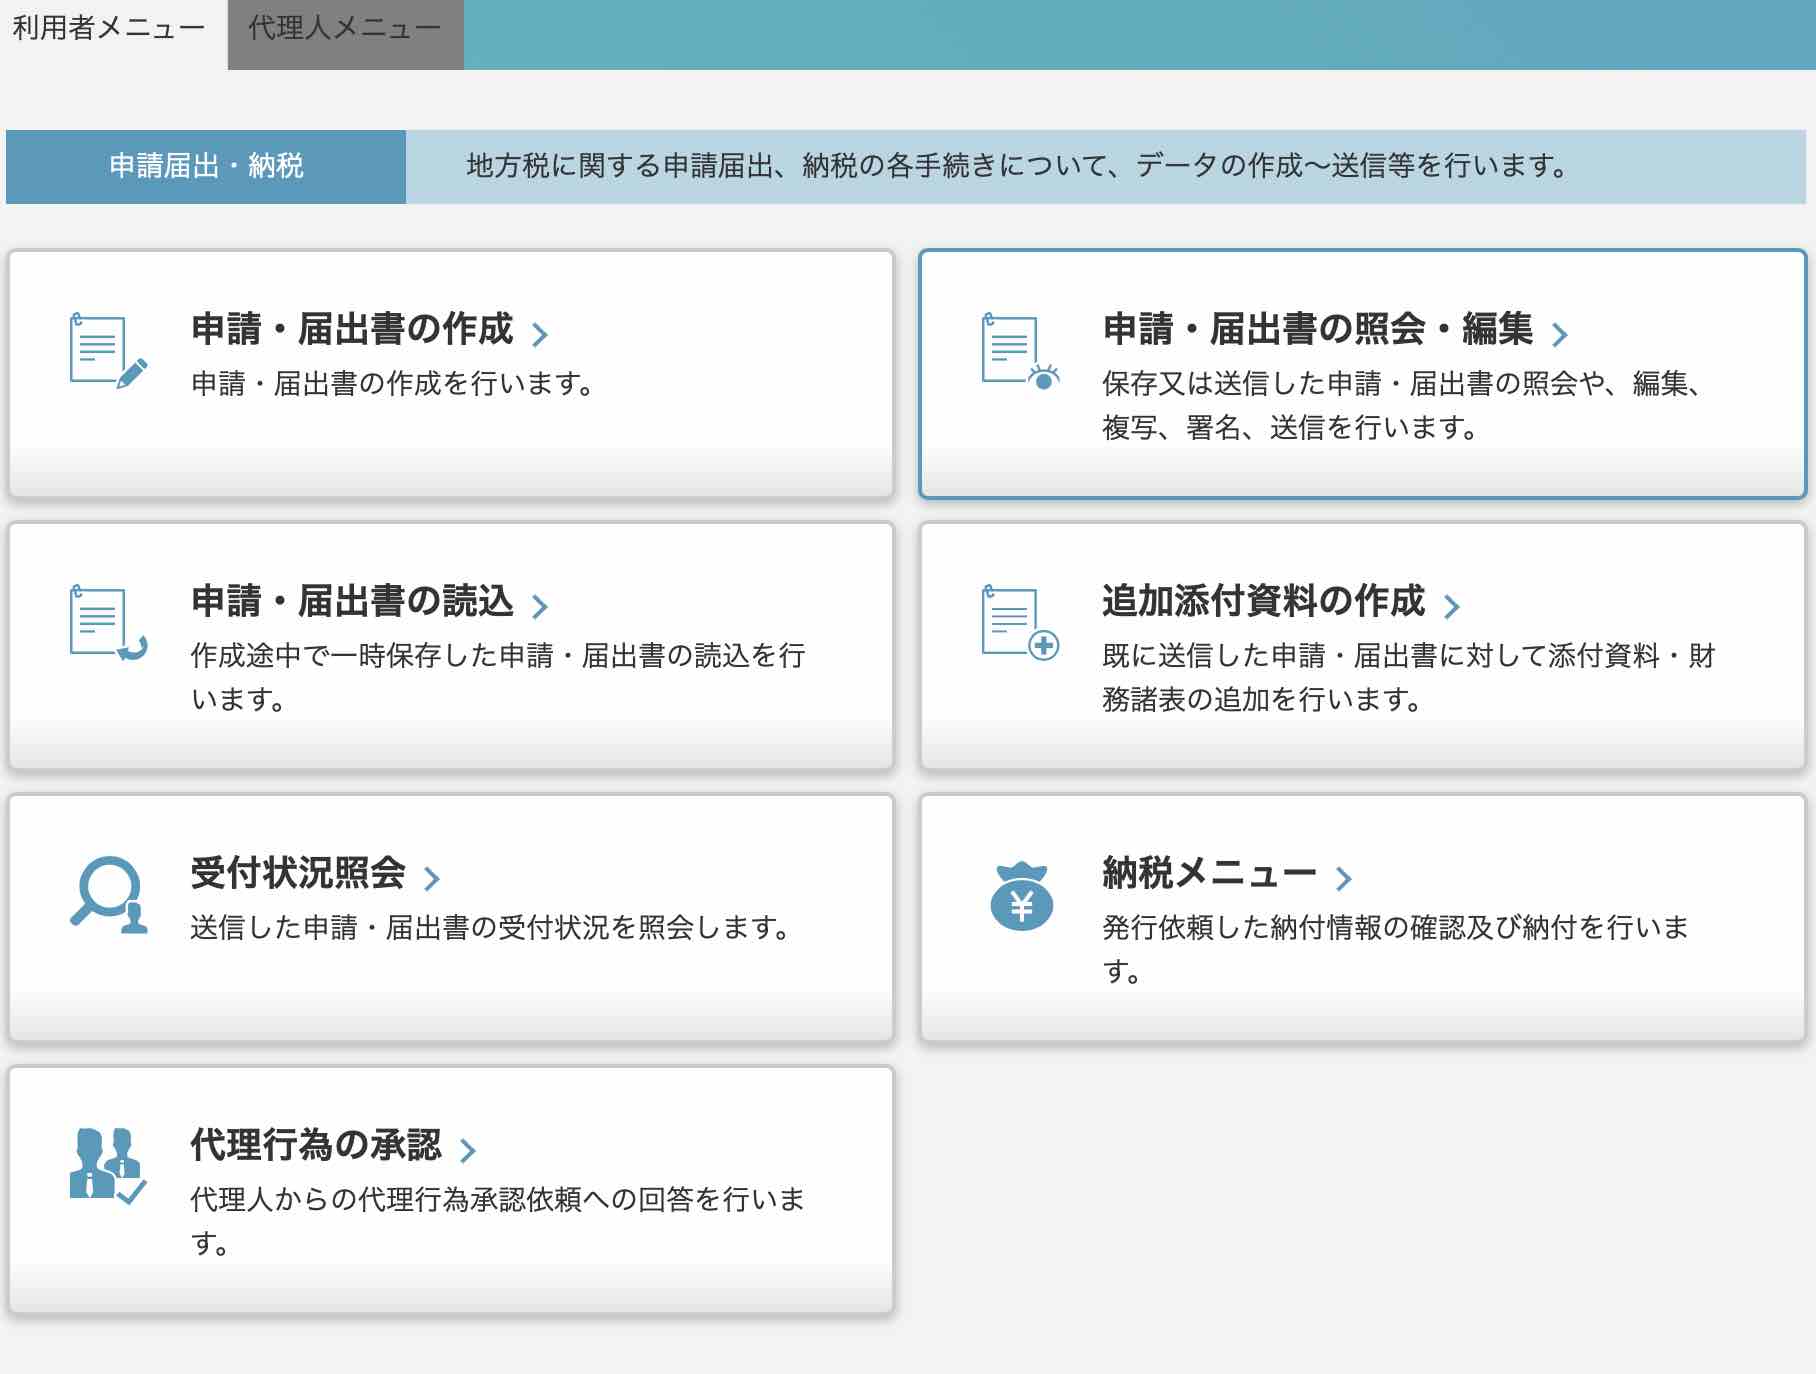1816x1374 pixels.
Task: Click the chevron next to 受付状況照会
Action: click(x=432, y=878)
